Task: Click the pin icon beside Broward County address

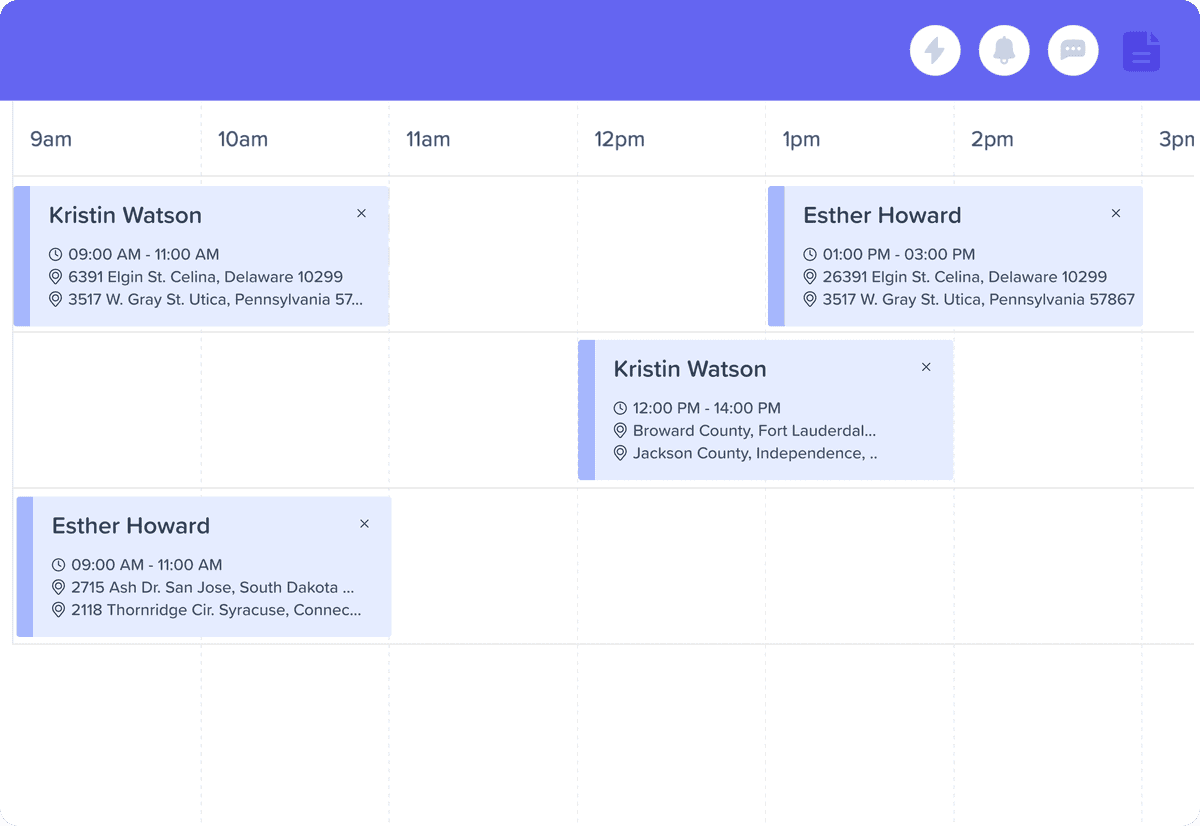Action: point(619,430)
